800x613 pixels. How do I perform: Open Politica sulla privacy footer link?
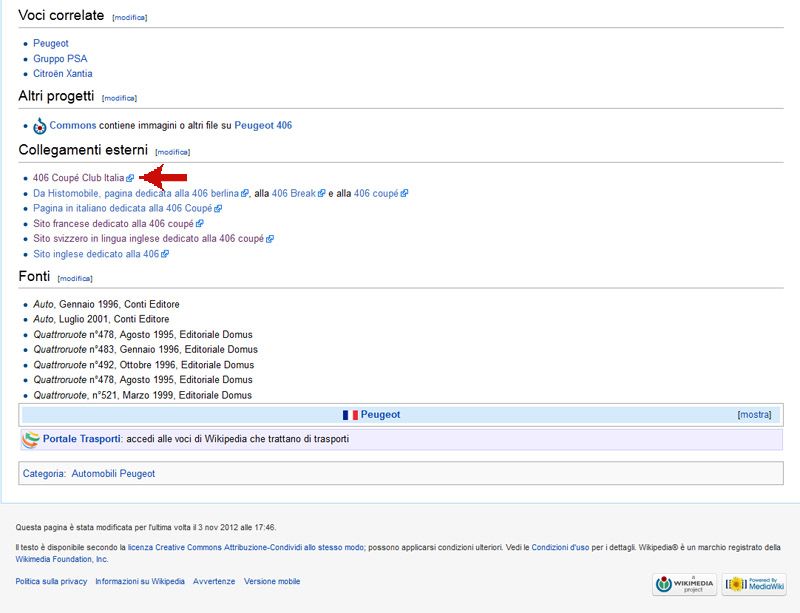[51, 581]
